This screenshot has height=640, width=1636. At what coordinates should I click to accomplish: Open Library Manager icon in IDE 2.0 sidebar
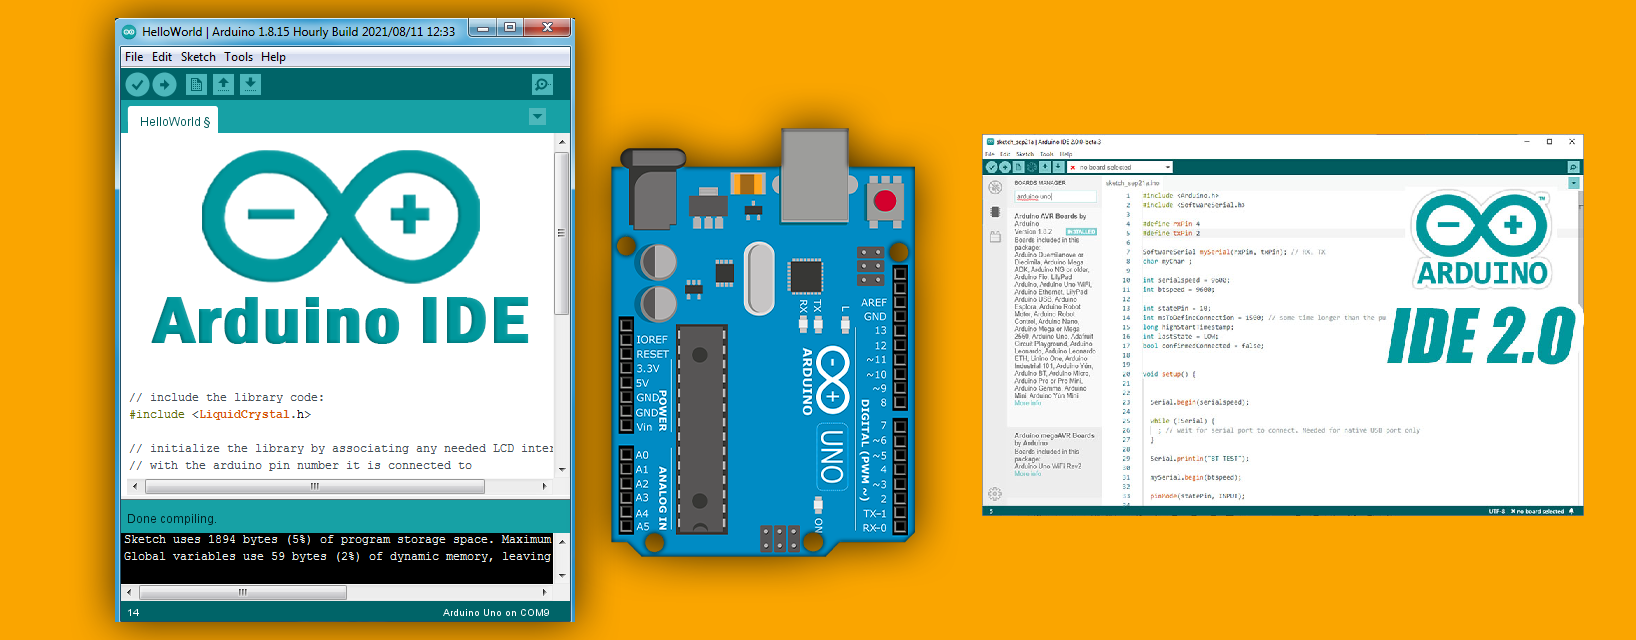pyautogui.click(x=995, y=237)
